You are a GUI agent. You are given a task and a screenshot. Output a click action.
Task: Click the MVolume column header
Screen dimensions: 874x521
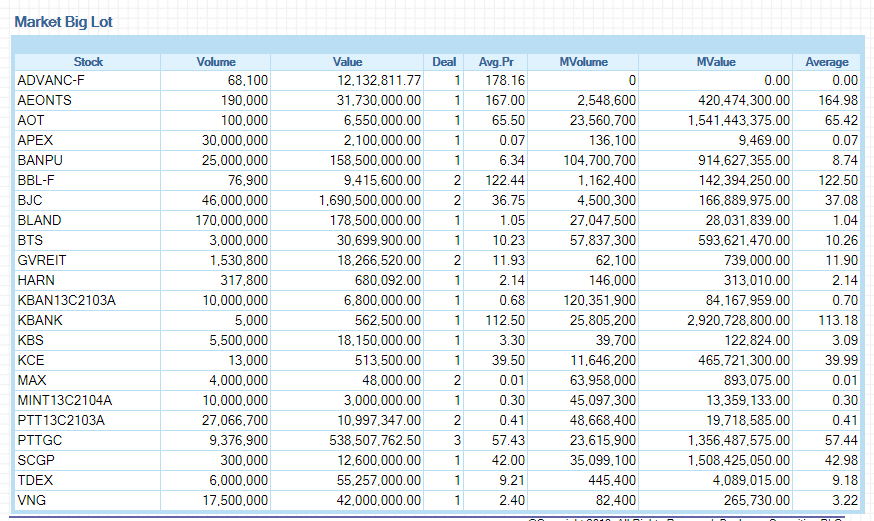pos(583,62)
